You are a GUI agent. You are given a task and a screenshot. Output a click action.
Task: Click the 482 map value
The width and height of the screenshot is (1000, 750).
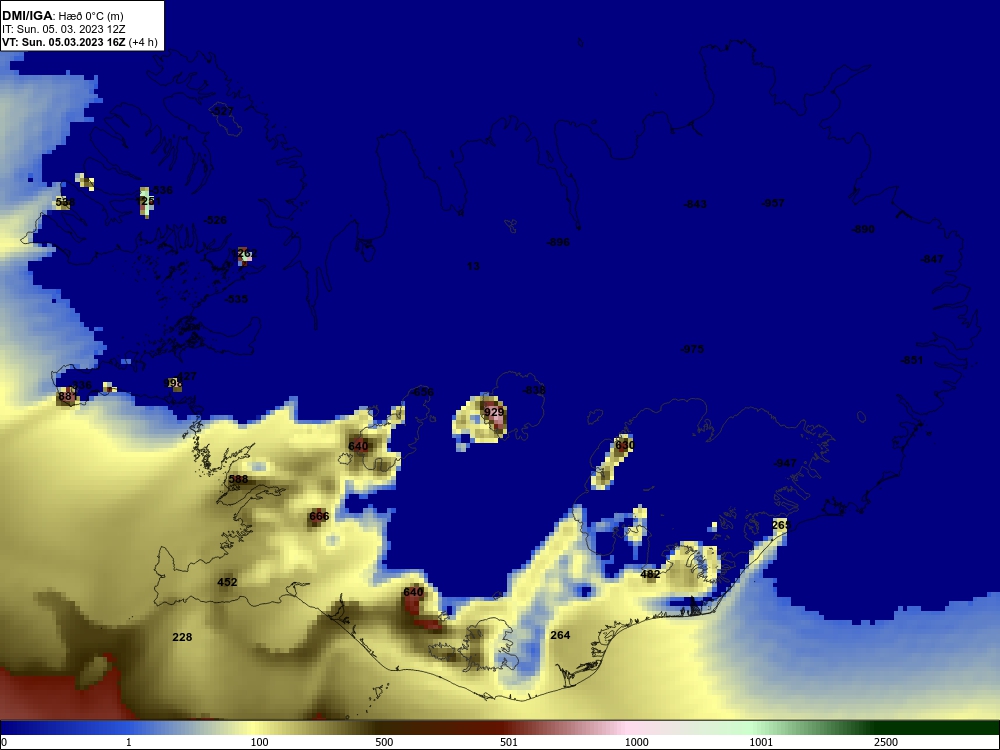650,574
